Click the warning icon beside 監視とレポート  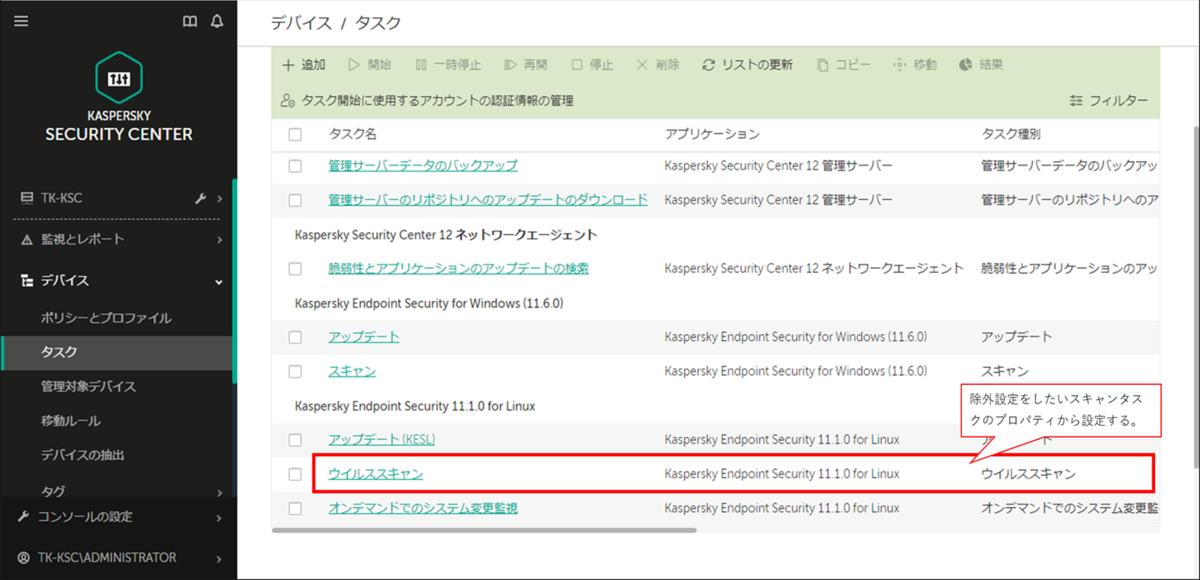[27, 239]
